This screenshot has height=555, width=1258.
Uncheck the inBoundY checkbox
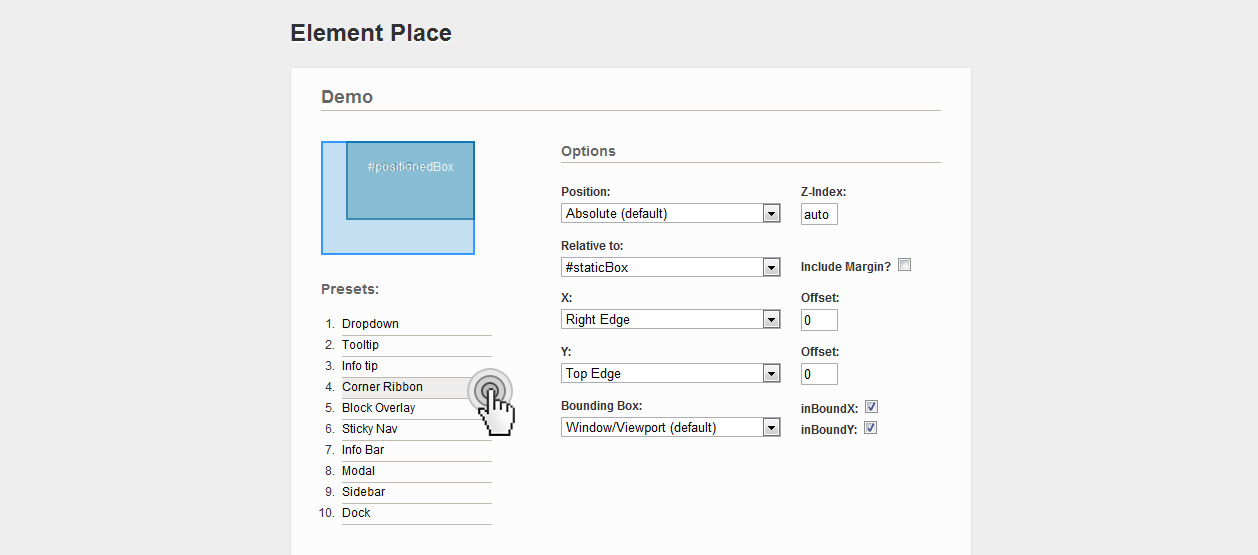click(871, 428)
